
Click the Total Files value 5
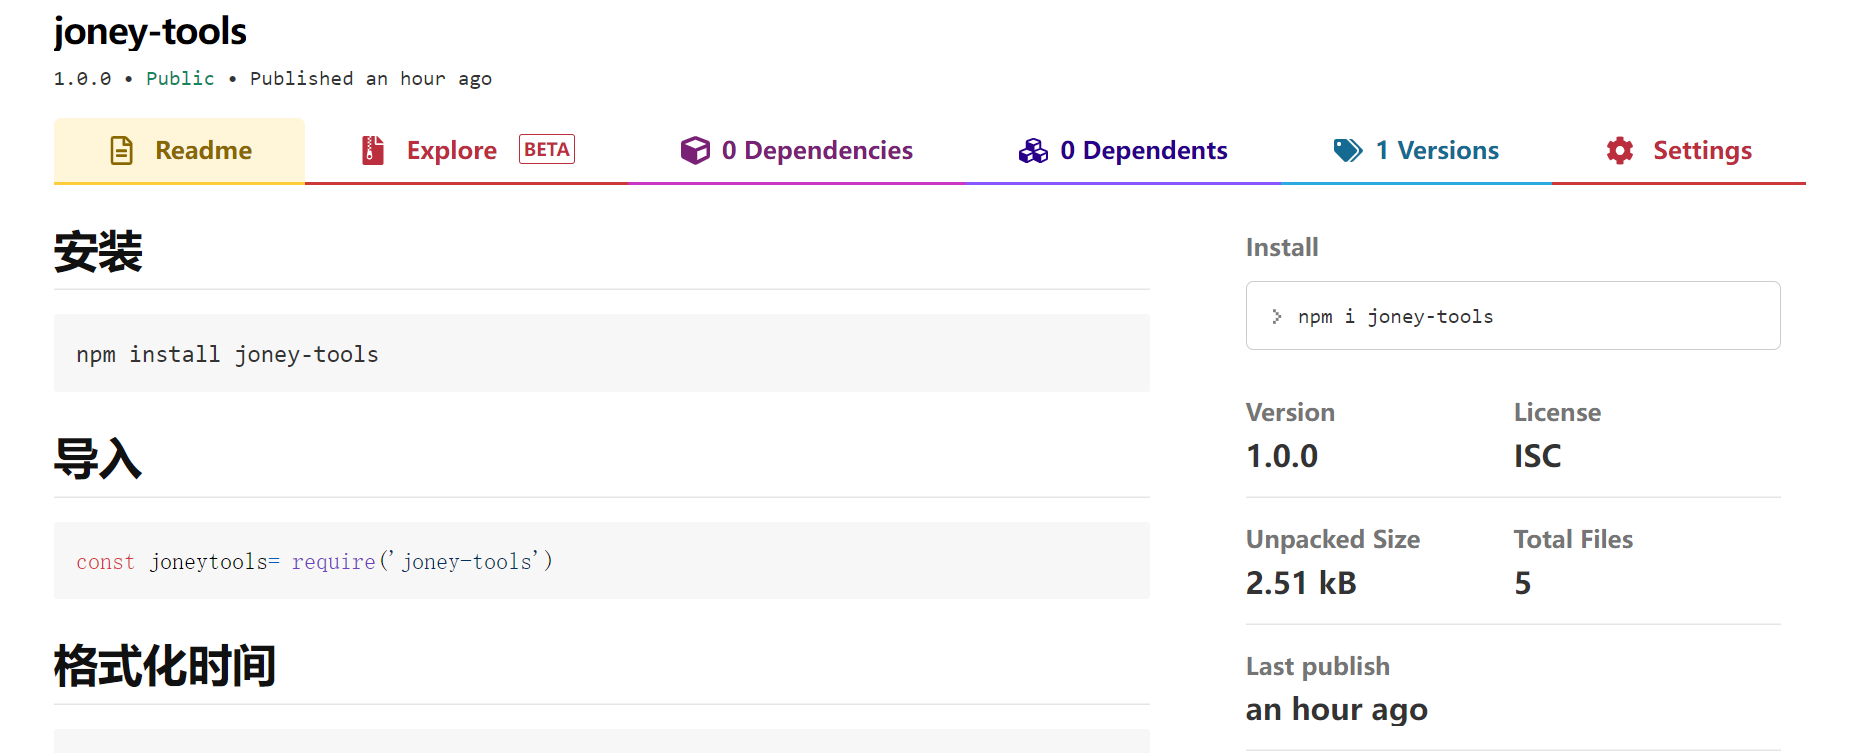[x=1523, y=583]
